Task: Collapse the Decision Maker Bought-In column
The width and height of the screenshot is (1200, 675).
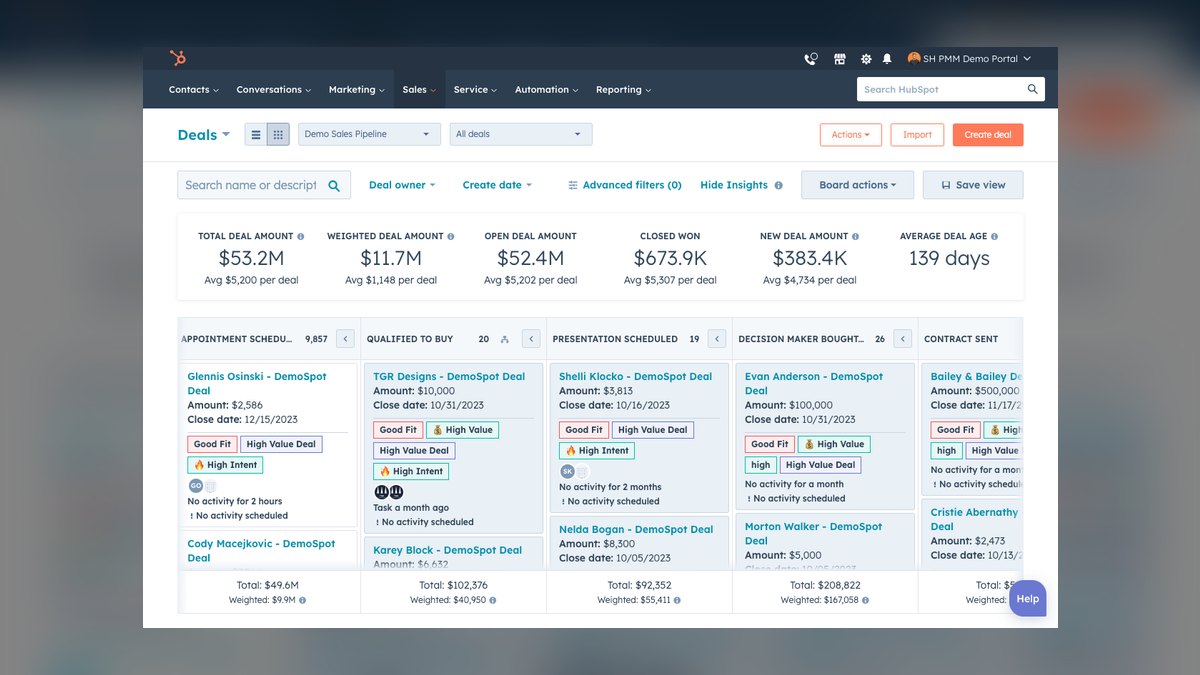Action: 903,339
